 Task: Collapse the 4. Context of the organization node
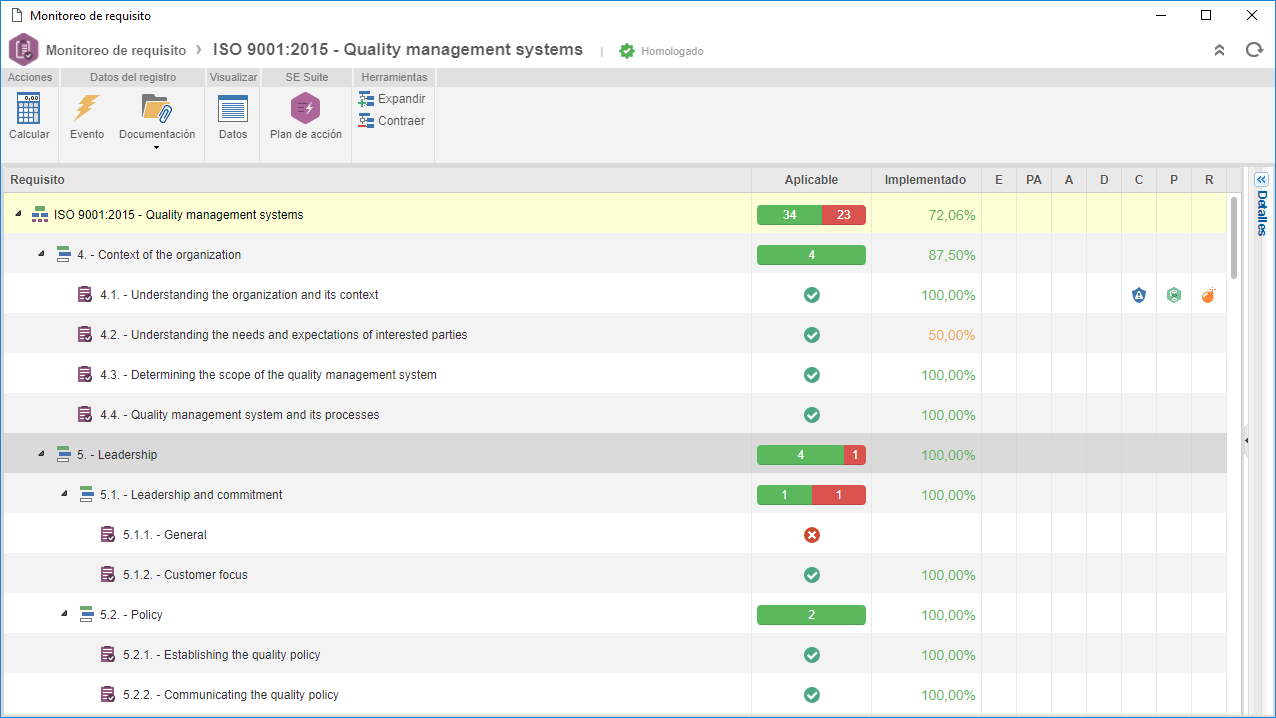(x=41, y=254)
